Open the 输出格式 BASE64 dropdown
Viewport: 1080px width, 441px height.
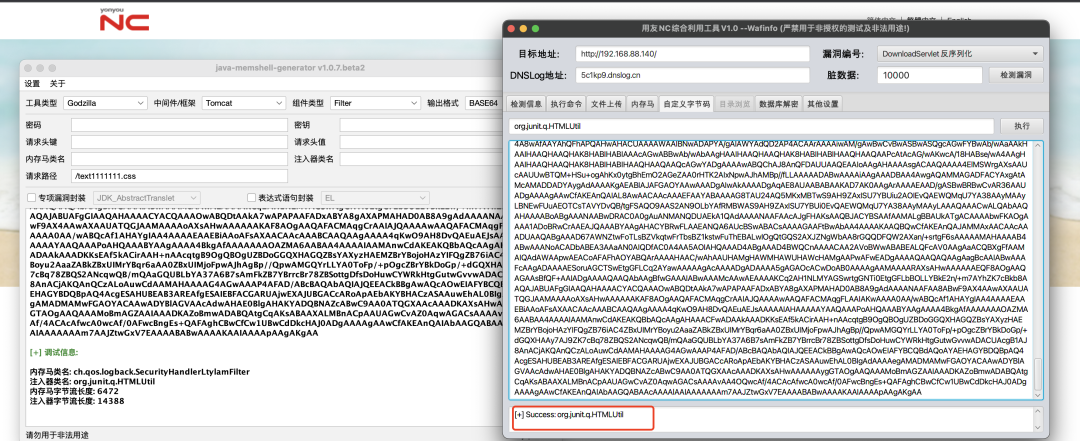coord(484,103)
